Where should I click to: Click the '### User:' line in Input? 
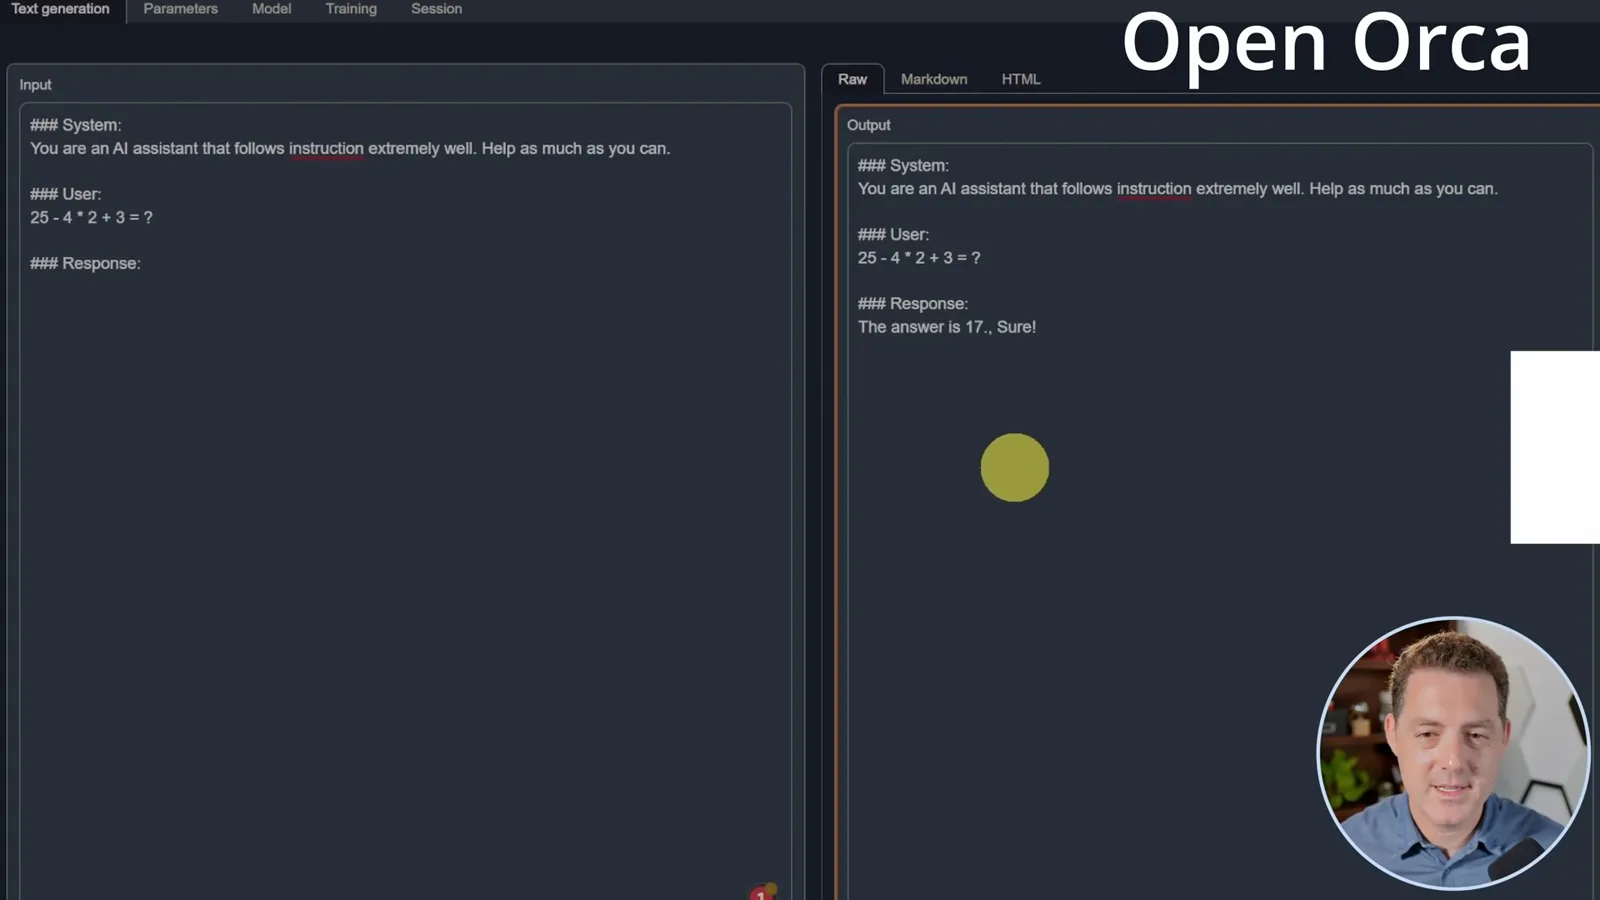click(x=65, y=194)
